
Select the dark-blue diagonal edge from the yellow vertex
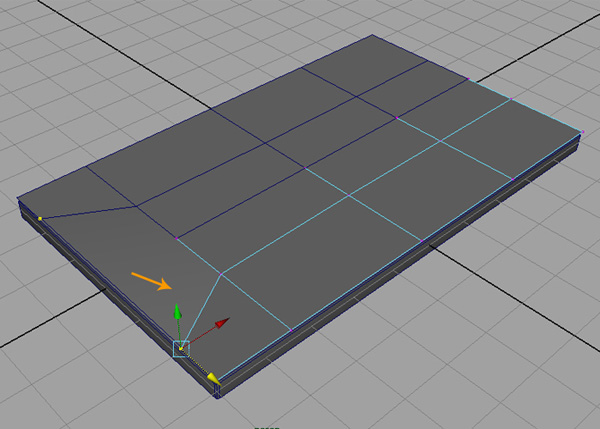(x=87, y=212)
